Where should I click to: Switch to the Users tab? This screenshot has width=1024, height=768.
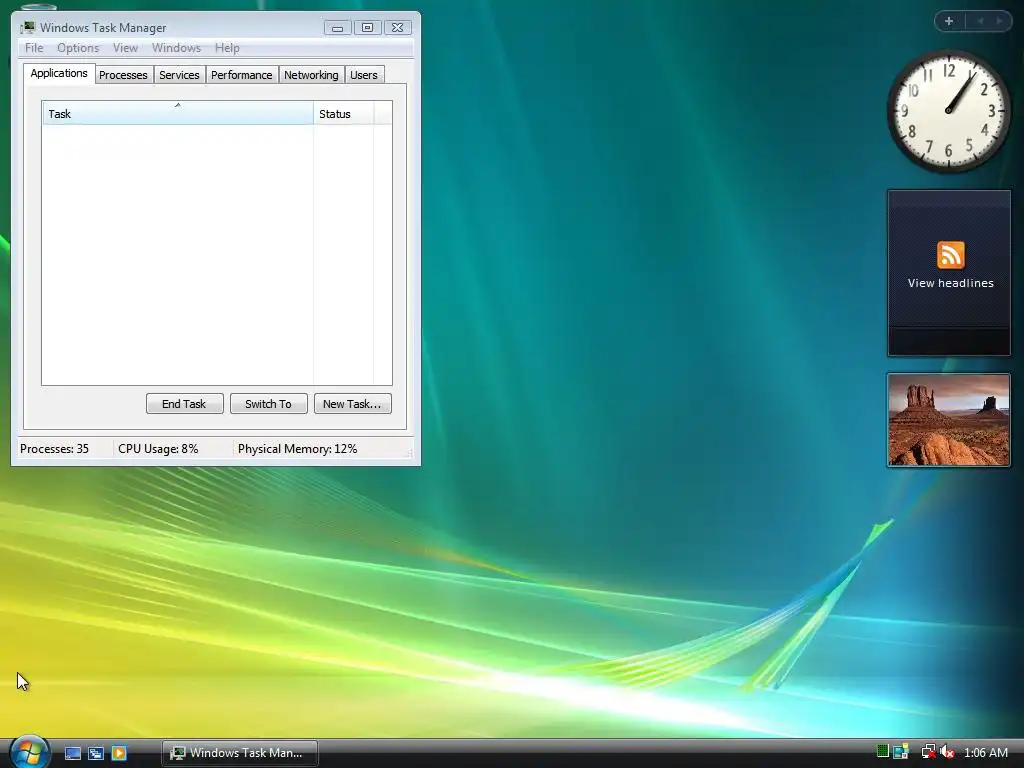[363, 75]
